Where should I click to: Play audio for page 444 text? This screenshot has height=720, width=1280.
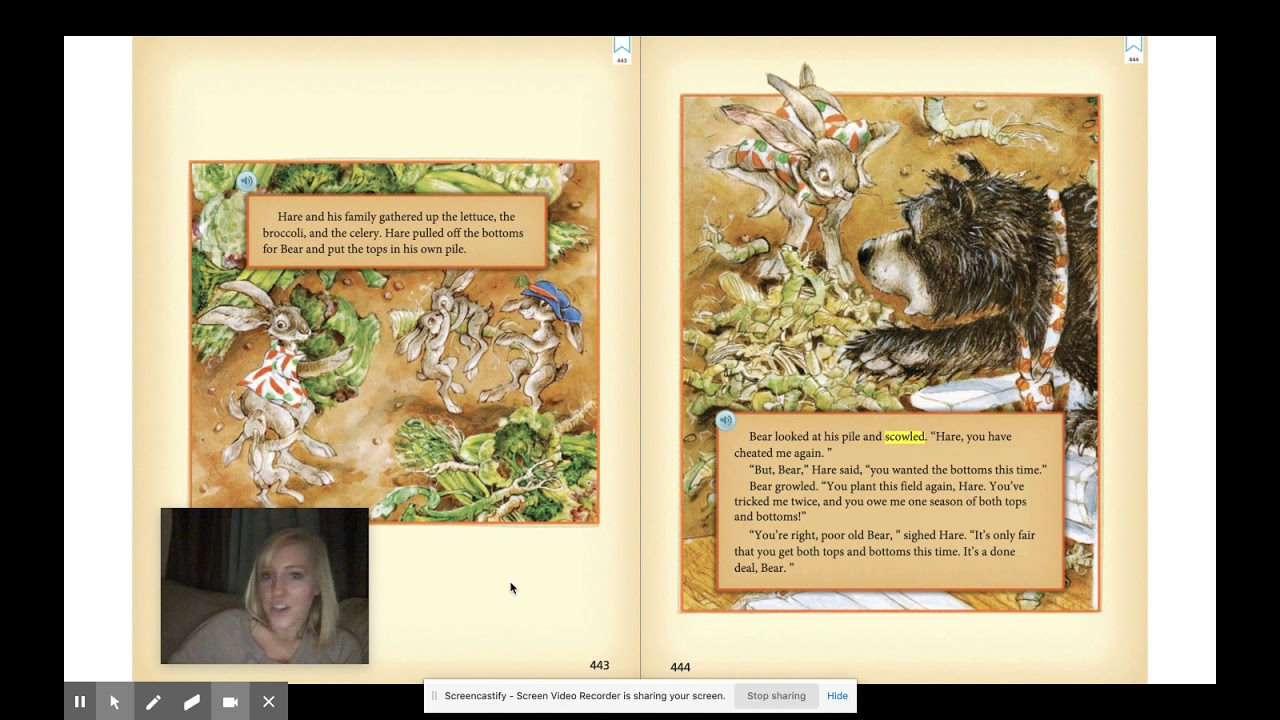[726, 421]
